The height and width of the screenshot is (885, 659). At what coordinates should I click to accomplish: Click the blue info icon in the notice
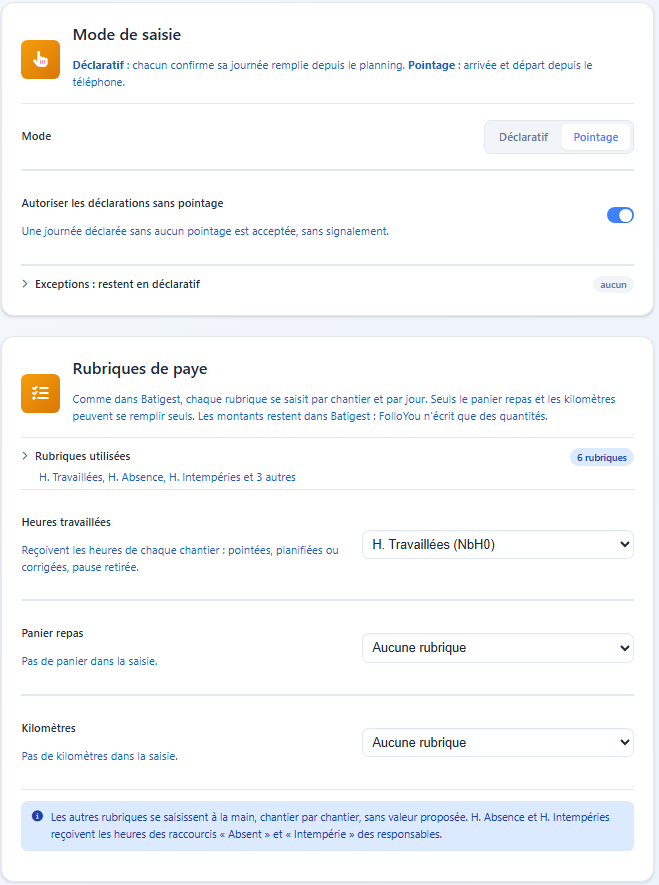(37, 816)
